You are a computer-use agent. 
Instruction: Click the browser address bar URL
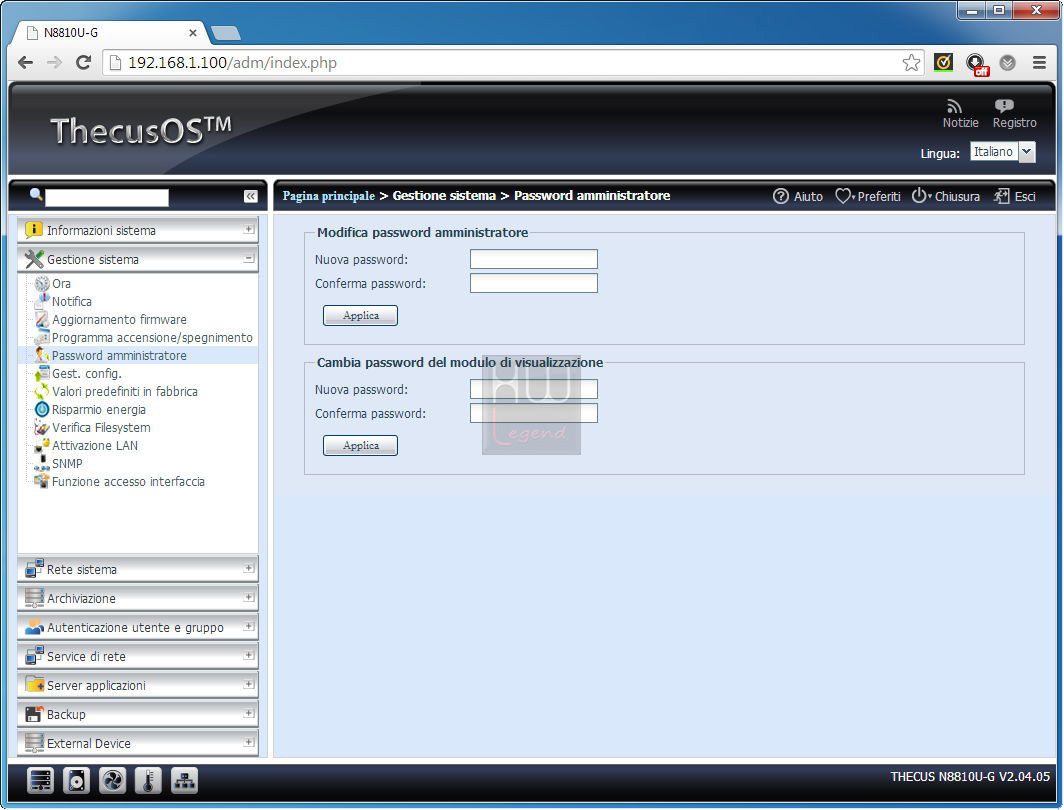pos(232,62)
